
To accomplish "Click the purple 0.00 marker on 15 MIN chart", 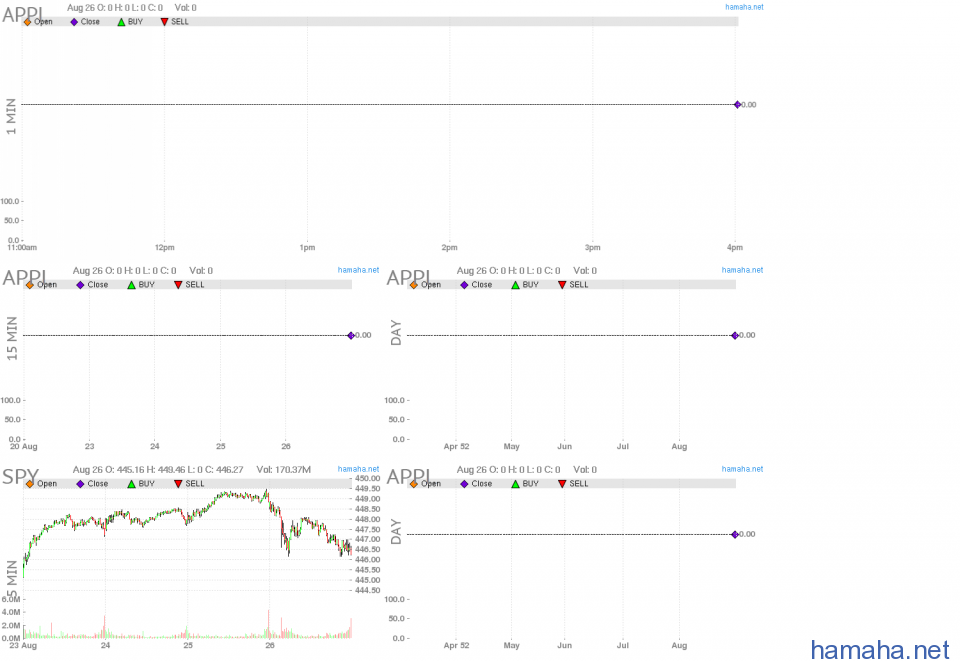I will coord(350,335).
